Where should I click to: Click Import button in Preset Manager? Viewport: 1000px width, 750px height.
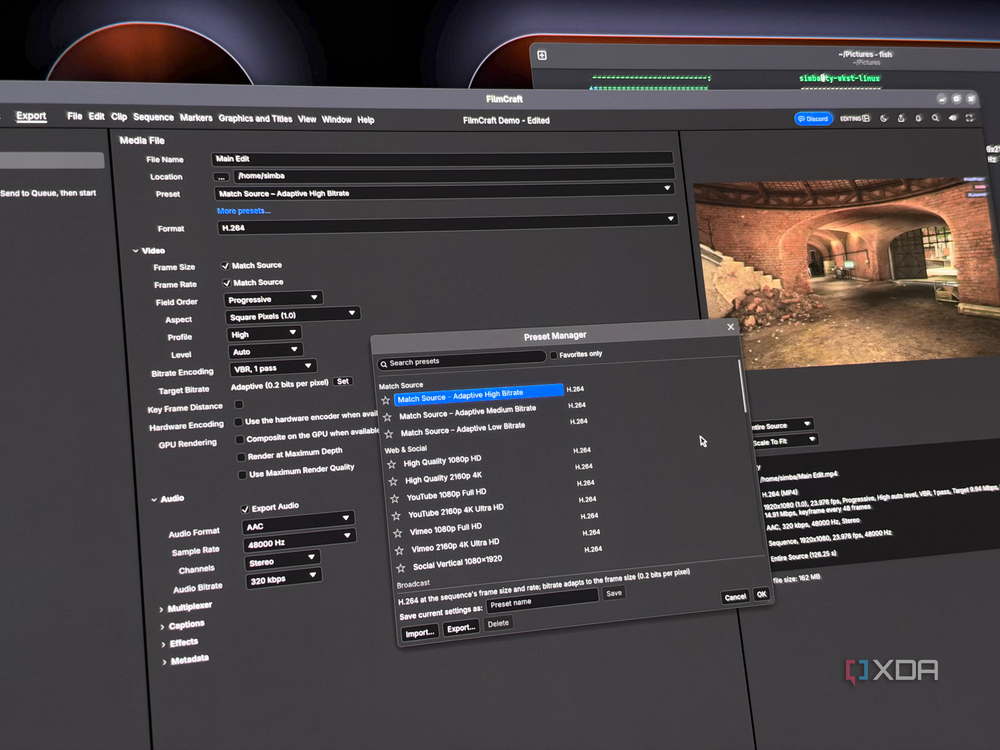420,633
